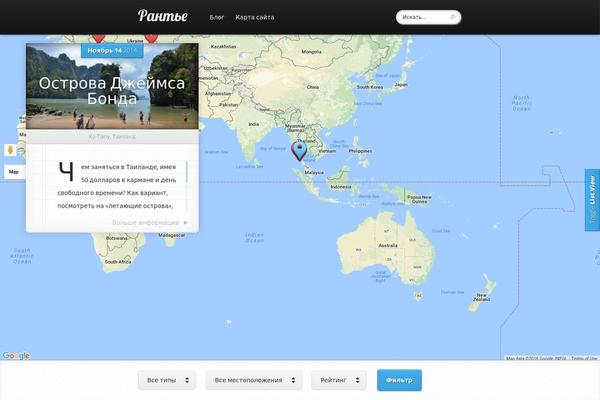The image size is (600, 400).
Task: Open the Terms of Use map link
Action: pyautogui.click(x=584, y=358)
